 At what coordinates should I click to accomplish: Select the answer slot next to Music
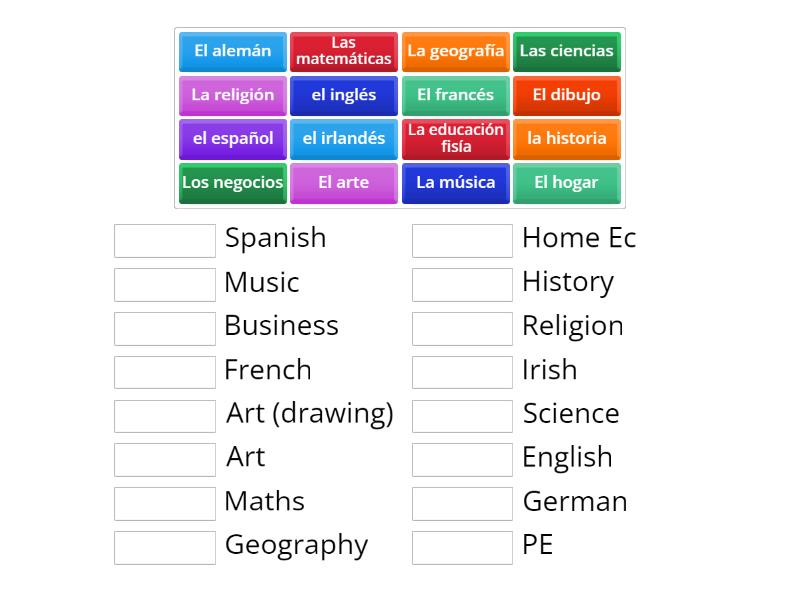pos(165,285)
